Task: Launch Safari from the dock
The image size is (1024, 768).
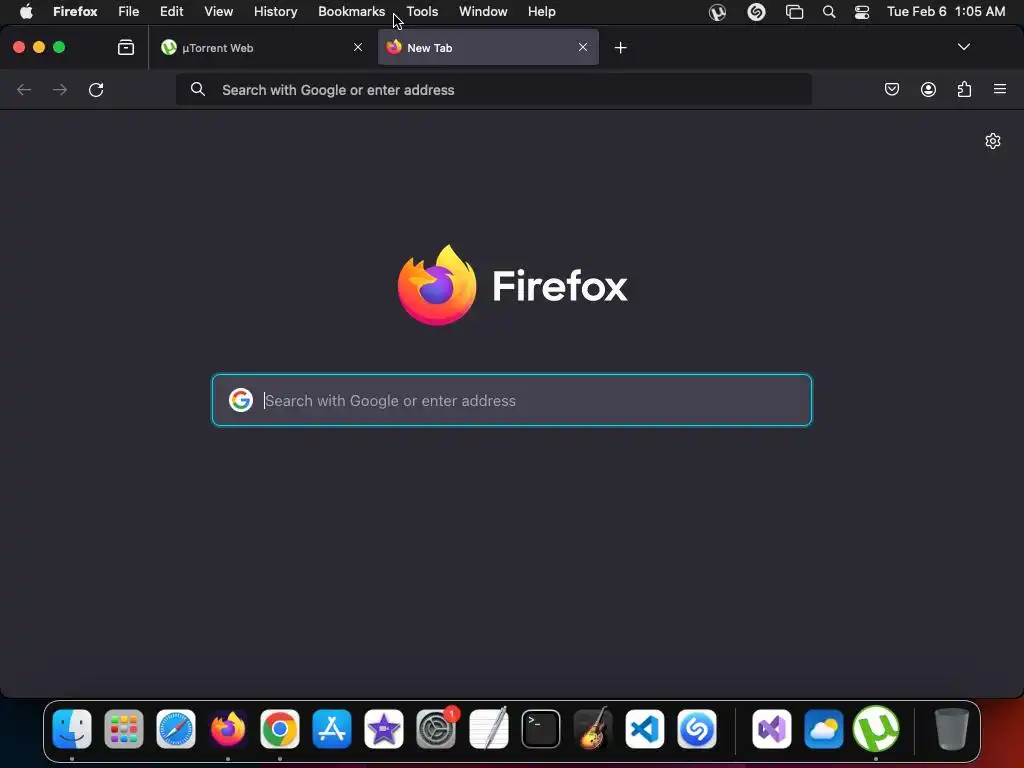Action: pos(176,729)
